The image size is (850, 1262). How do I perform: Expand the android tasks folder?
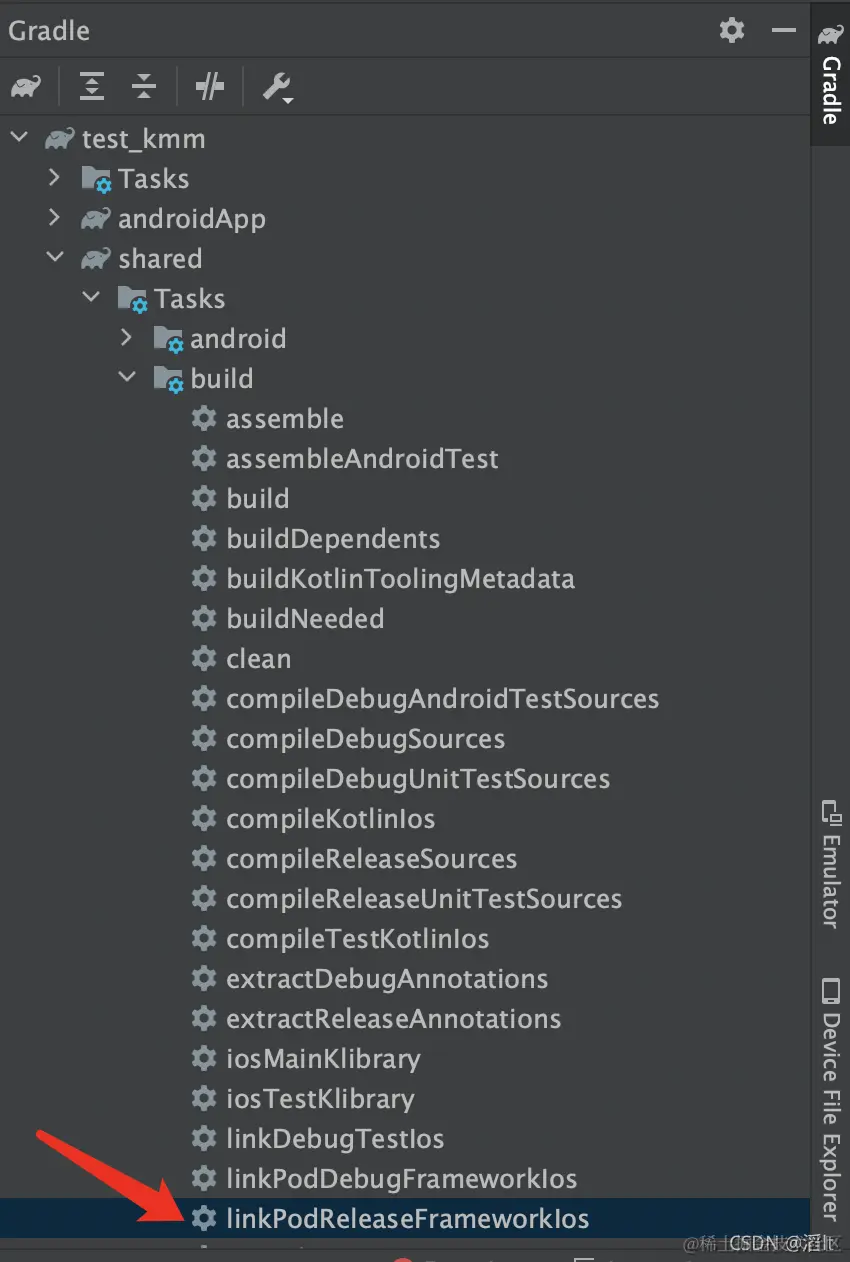126,338
